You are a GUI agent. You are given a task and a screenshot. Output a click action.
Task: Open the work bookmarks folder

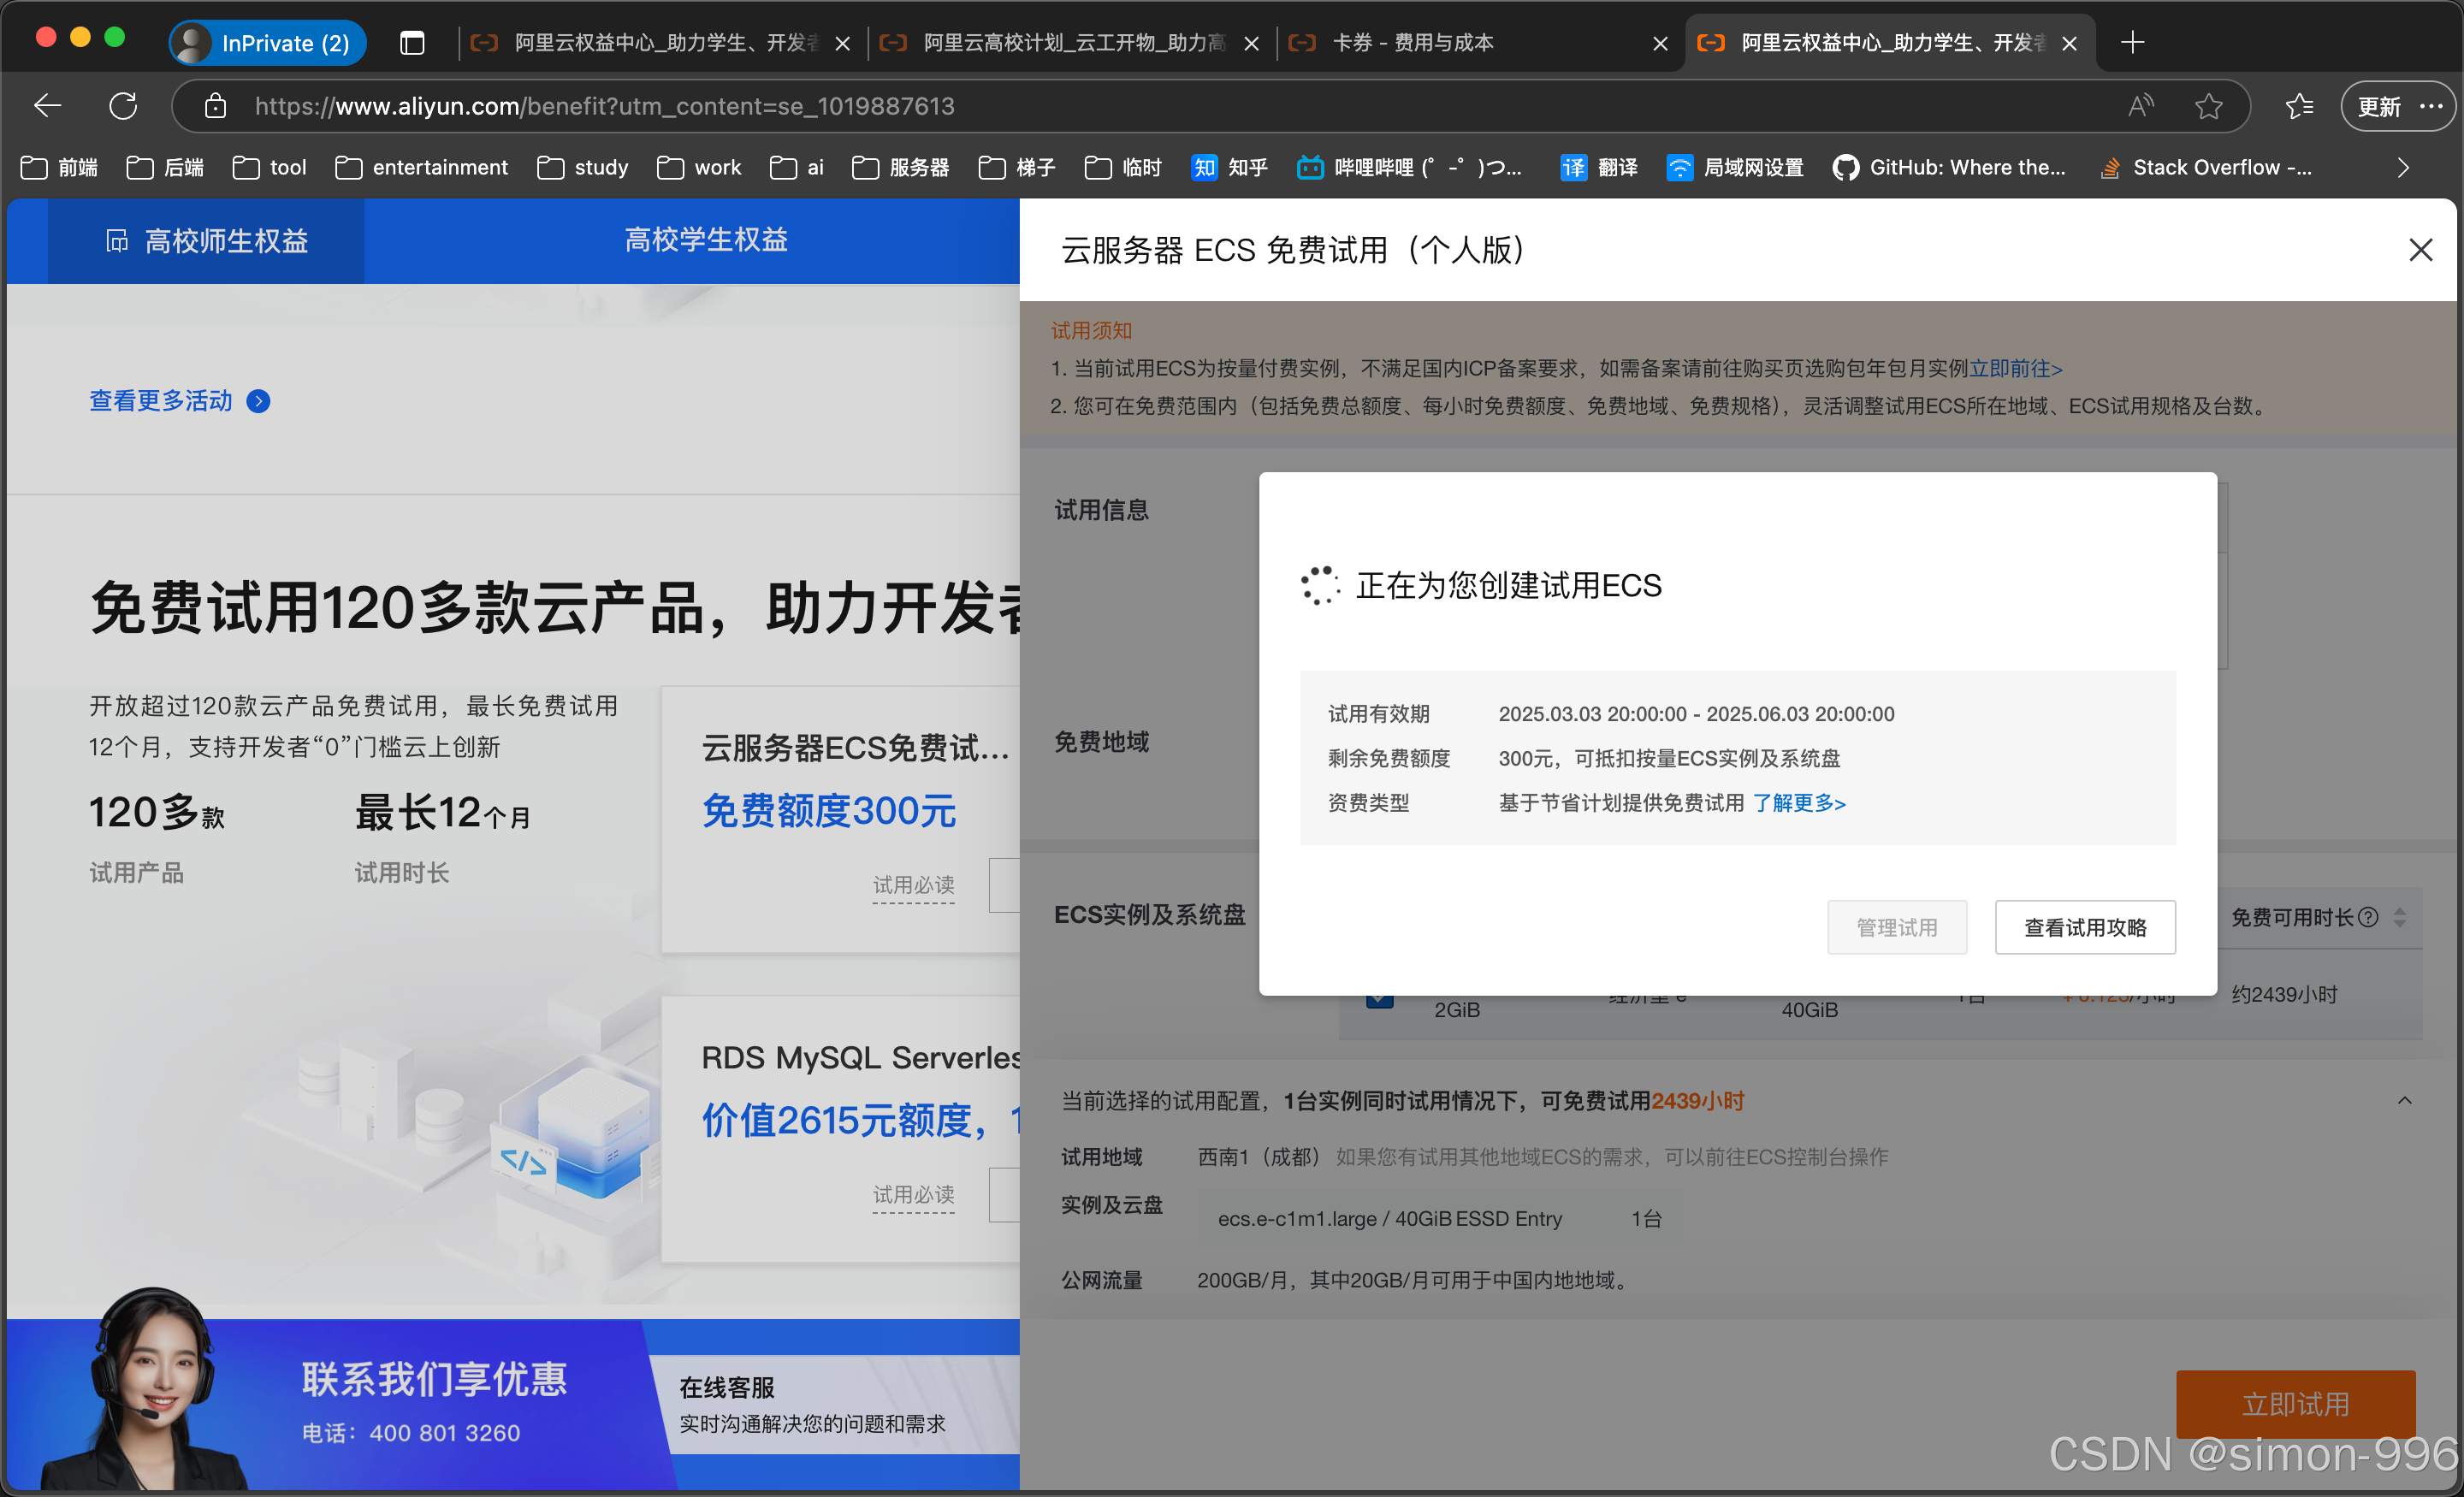699,167
